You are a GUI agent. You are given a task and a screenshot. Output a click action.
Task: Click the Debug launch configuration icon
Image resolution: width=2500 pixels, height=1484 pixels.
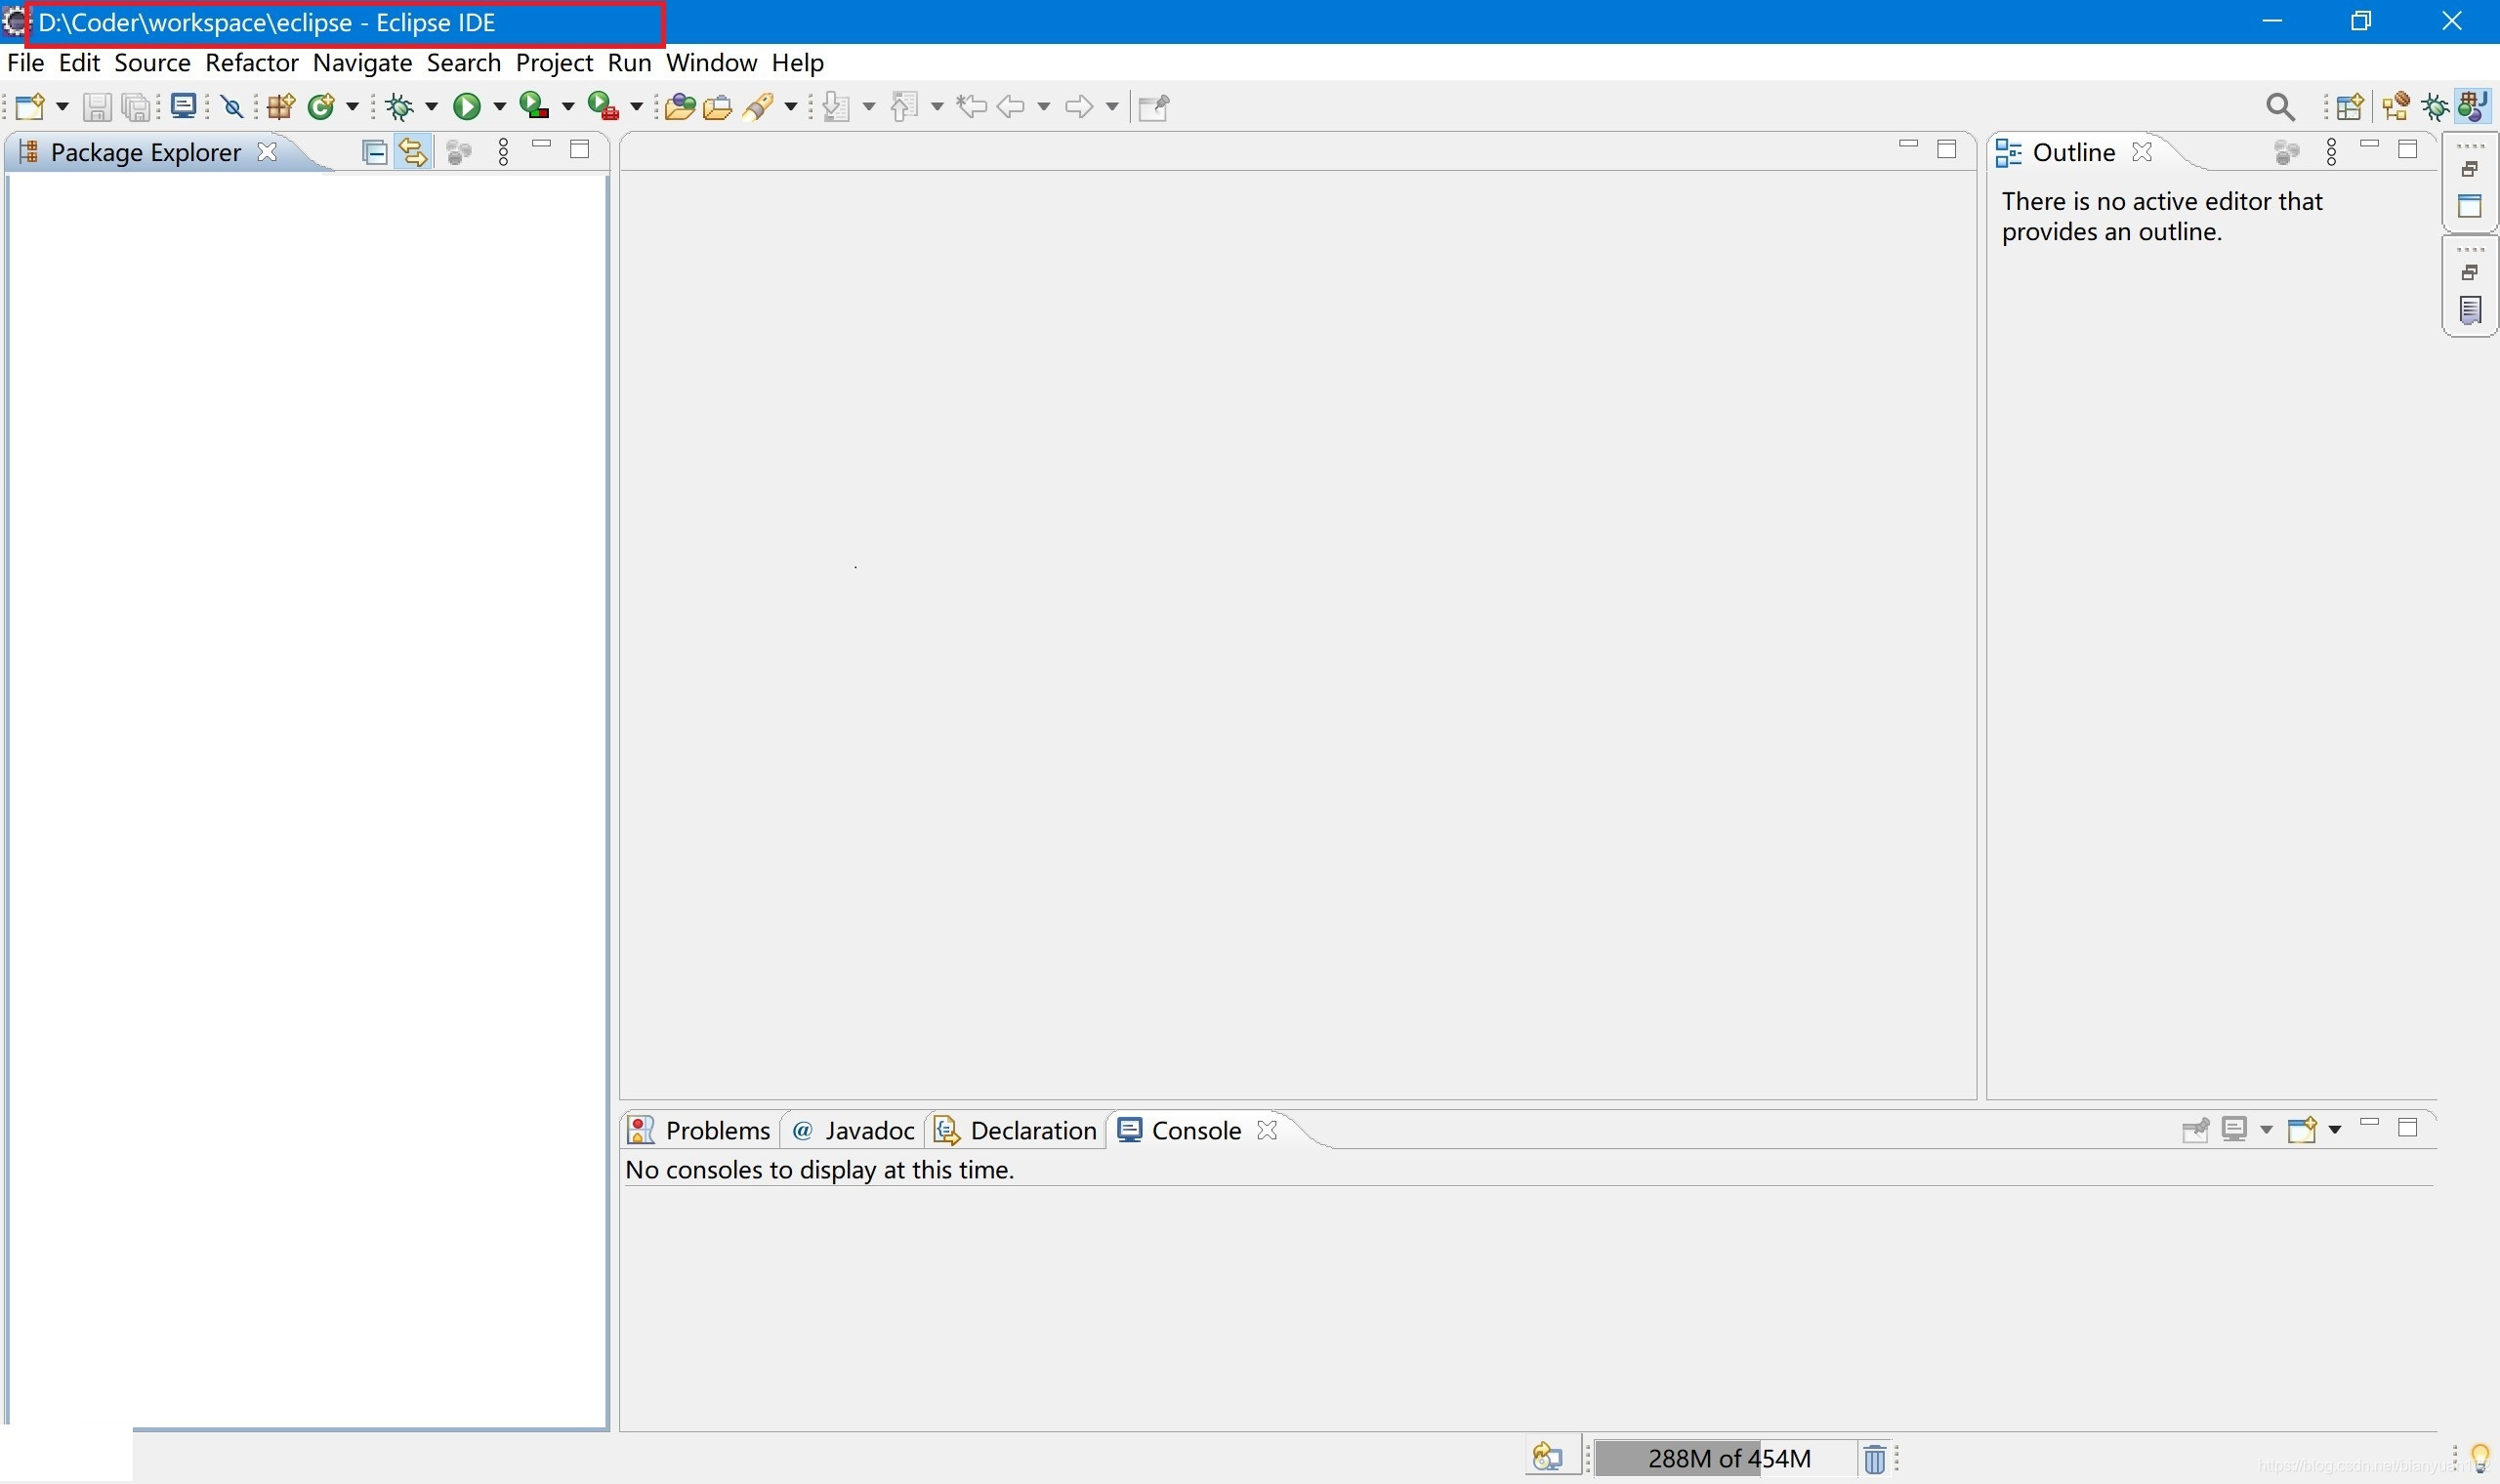tap(399, 106)
